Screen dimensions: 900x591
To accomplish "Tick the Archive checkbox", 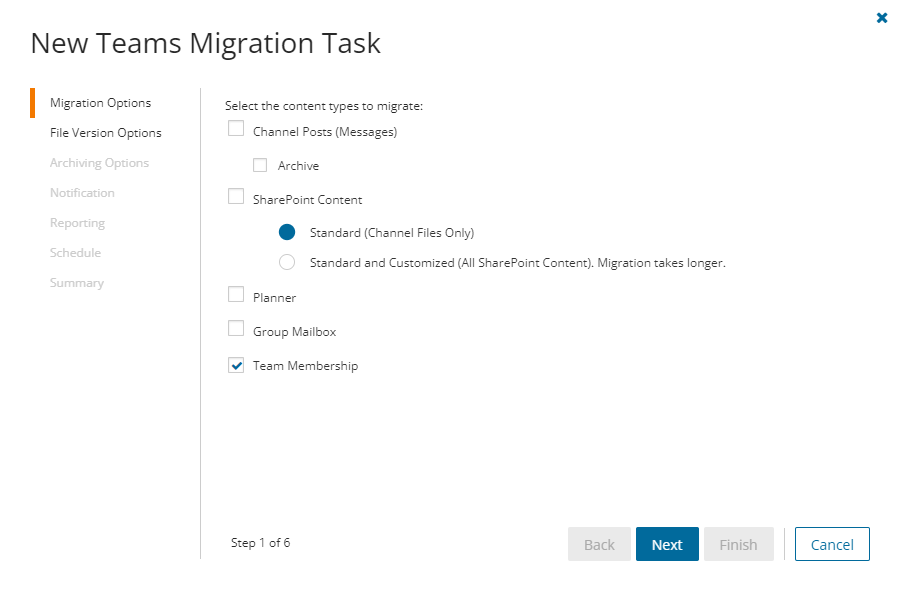I will pos(260,165).
